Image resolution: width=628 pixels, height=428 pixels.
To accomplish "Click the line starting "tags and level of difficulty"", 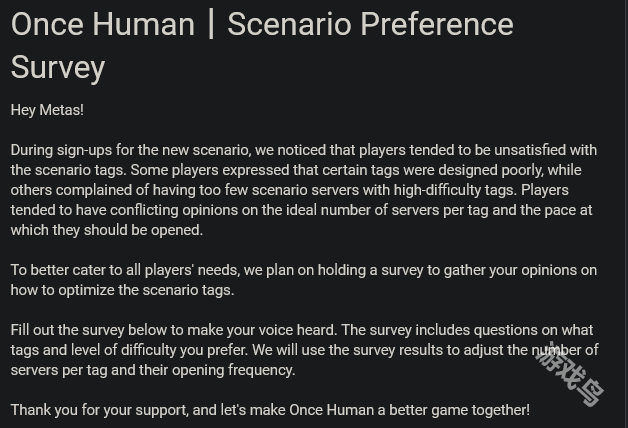I will pos(304,350).
